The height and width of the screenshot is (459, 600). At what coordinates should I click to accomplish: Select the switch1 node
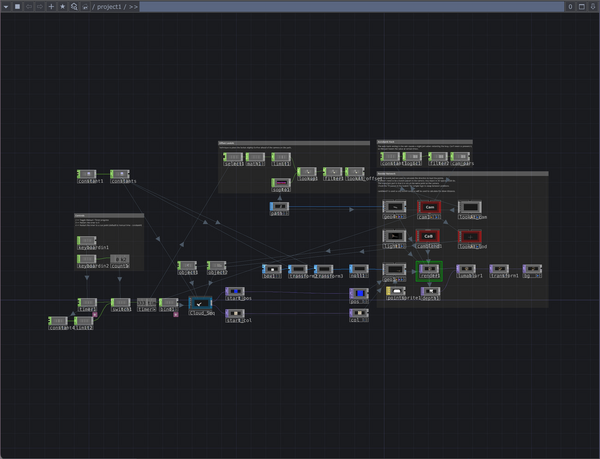tap(121, 303)
